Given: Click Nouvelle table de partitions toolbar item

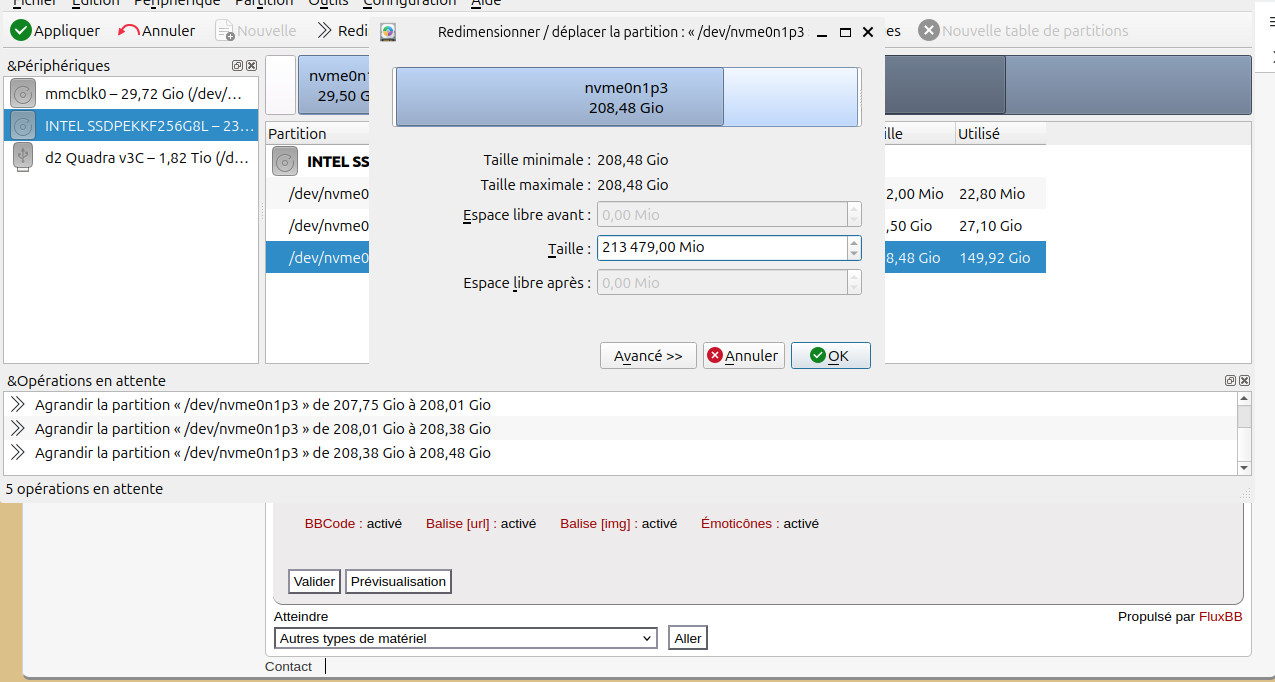Looking at the screenshot, I should click(1024, 31).
